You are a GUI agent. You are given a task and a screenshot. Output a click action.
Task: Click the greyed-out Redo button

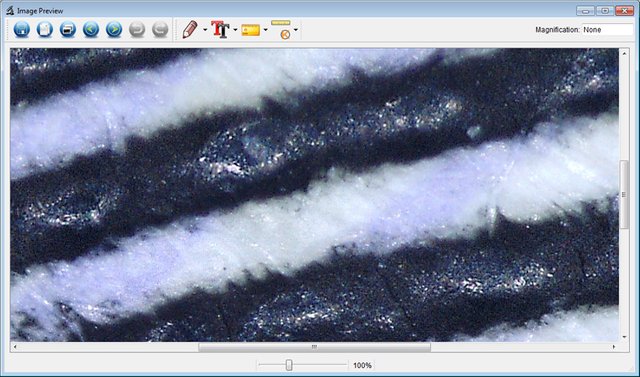160,29
